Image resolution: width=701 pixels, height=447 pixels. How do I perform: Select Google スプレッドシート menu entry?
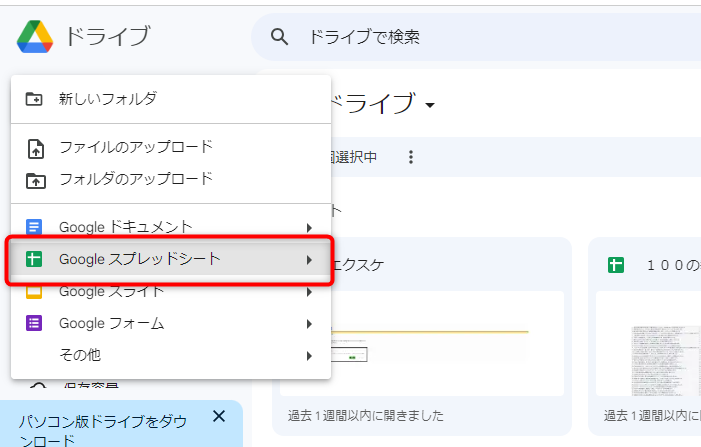(x=171, y=259)
